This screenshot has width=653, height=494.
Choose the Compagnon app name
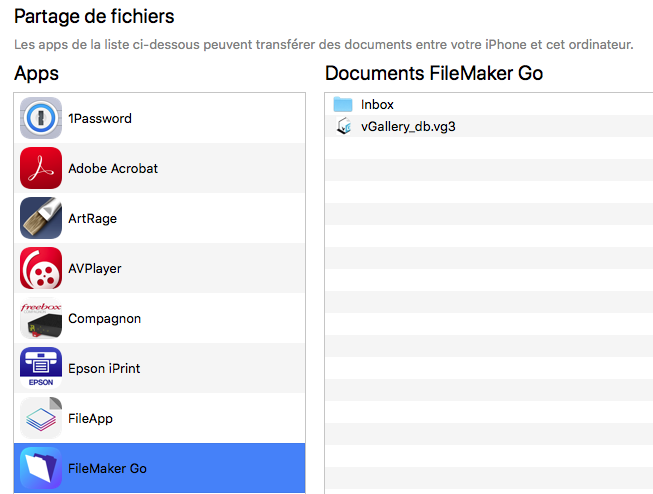click(105, 318)
